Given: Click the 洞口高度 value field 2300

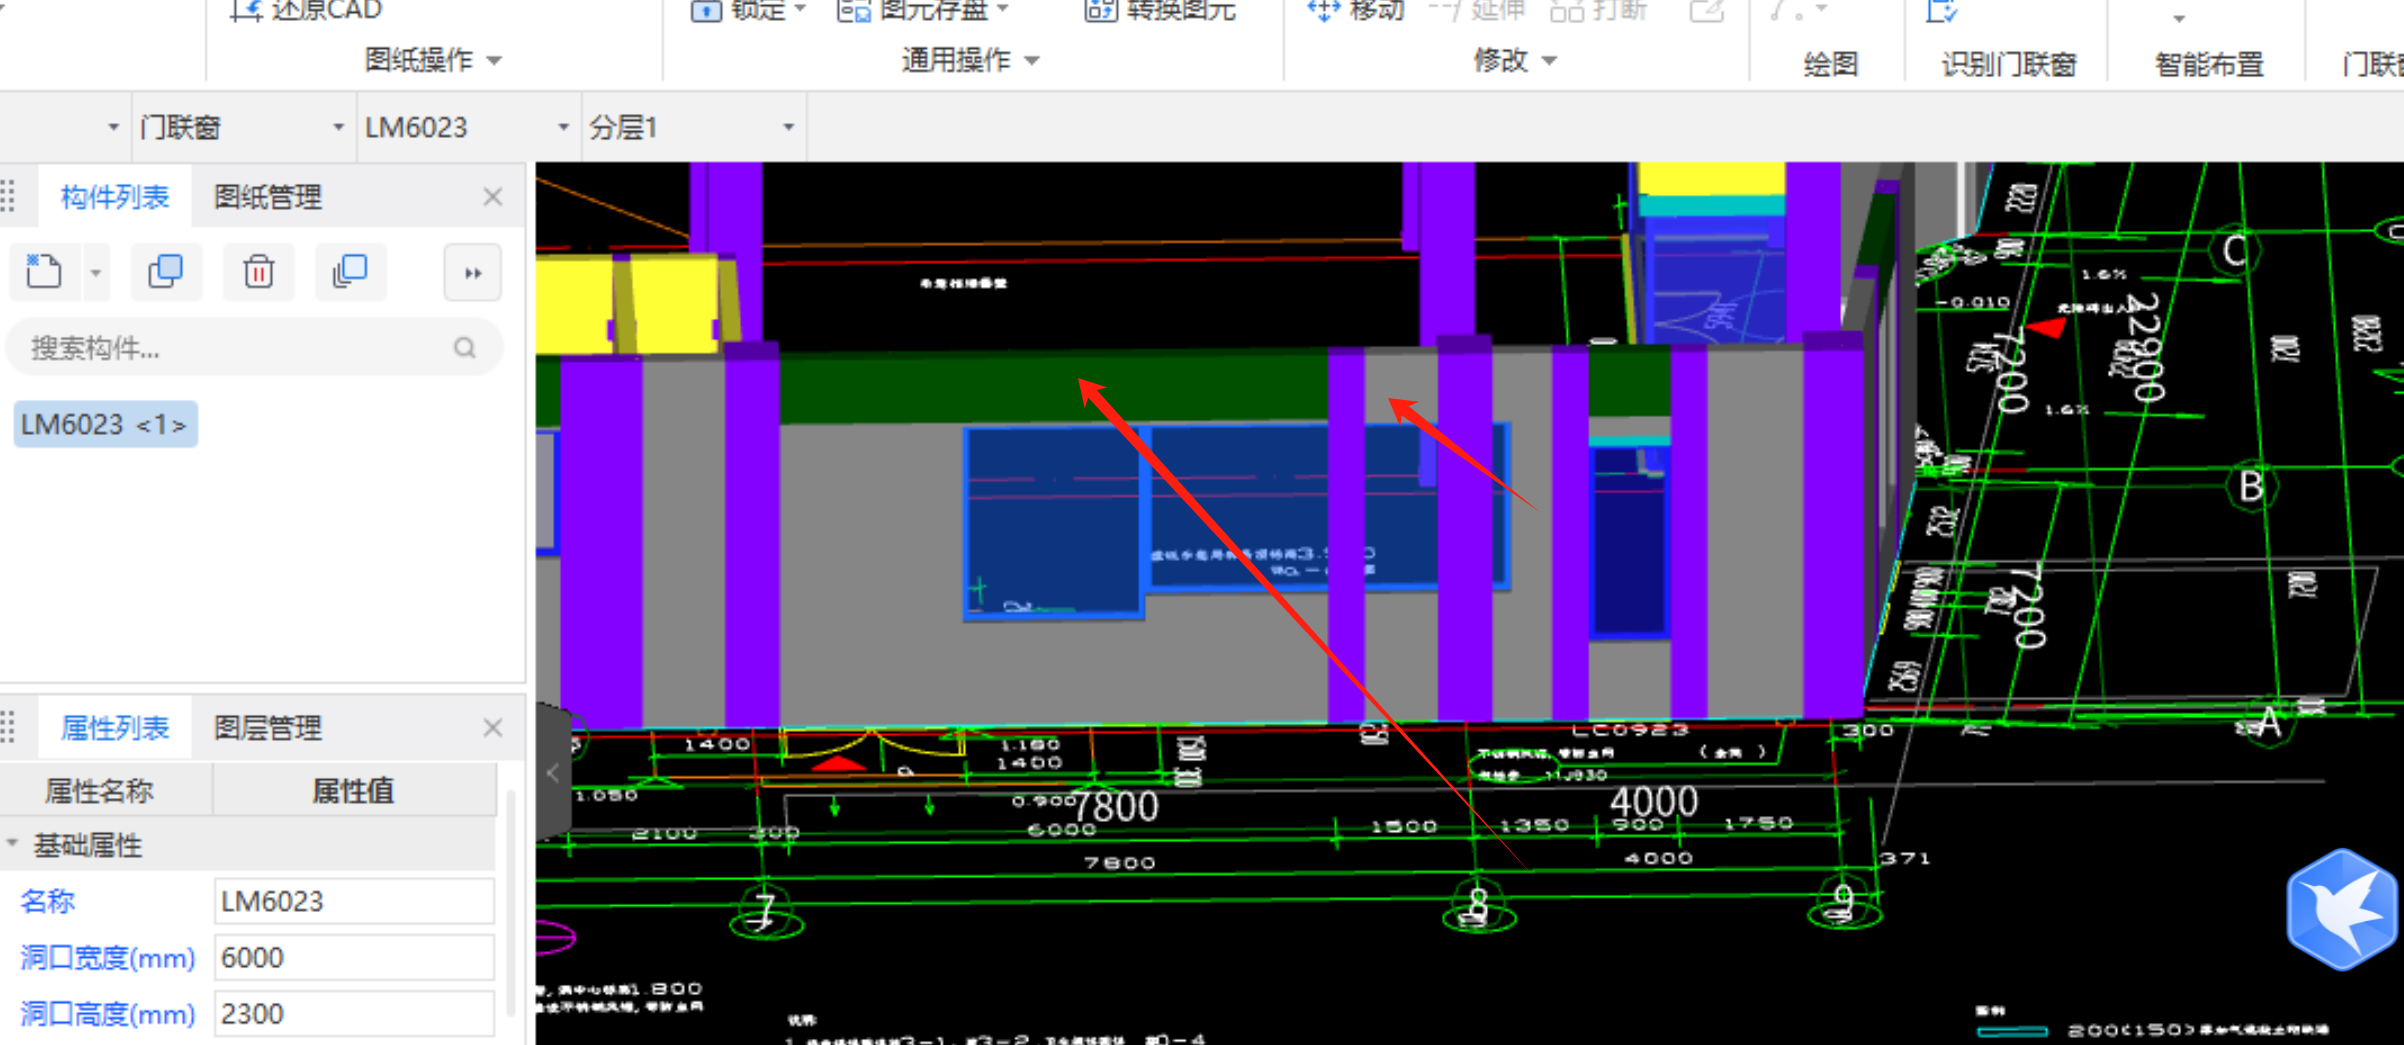Looking at the screenshot, I should coord(354,1013).
